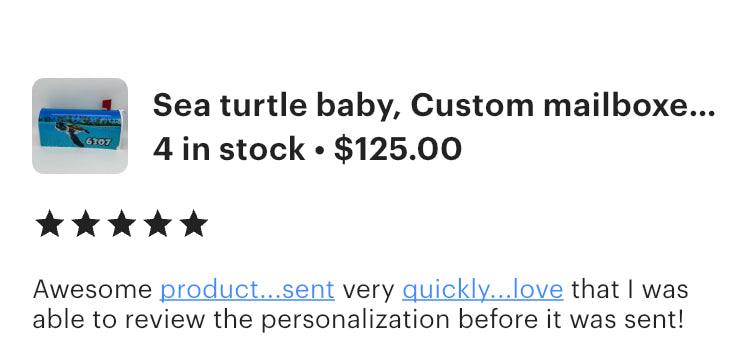750x364 pixels.
Task: Click the fifth rating star
Action: [x=194, y=223]
